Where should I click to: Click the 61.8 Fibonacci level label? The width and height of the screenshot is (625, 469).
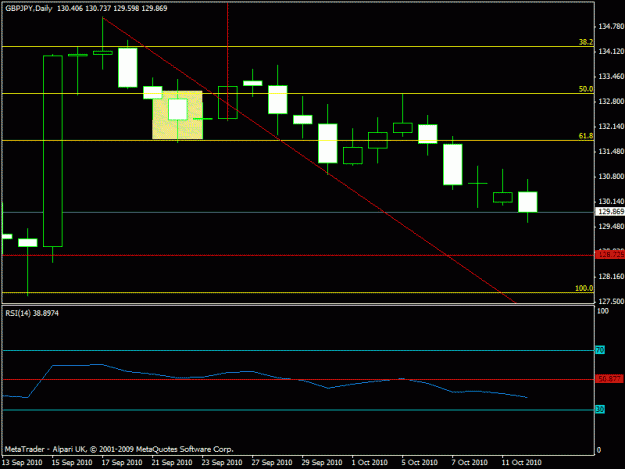pyautogui.click(x=586, y=136)
